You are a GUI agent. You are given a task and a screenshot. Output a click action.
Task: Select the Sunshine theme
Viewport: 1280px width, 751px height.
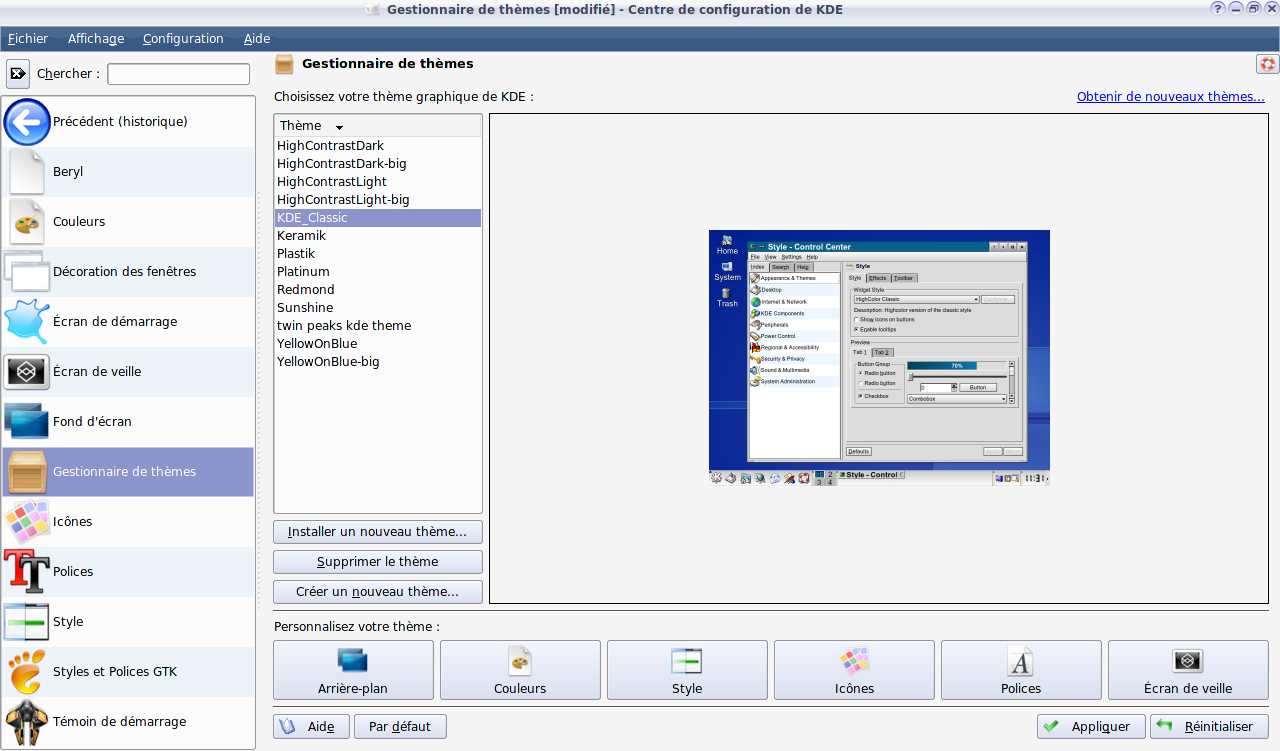click(x=378, y=308)
